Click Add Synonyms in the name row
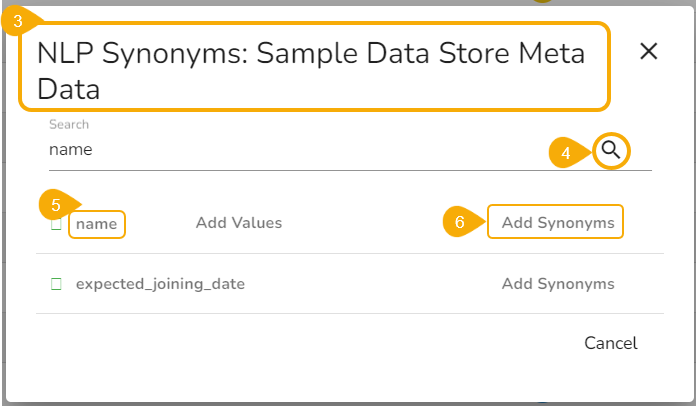This screenshot has height=406, width=696. pyautogui.click(x=557, y=223)
